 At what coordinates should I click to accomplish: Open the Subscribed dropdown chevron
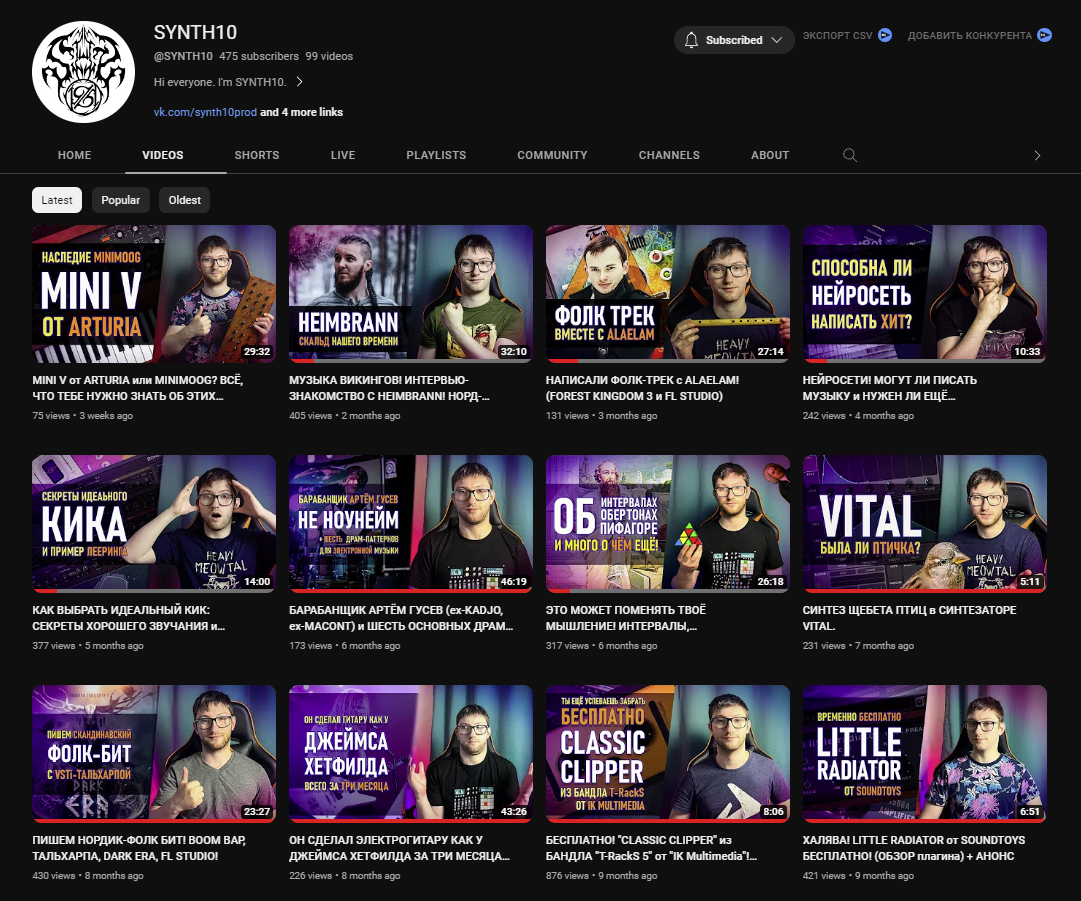coord(777,40)
